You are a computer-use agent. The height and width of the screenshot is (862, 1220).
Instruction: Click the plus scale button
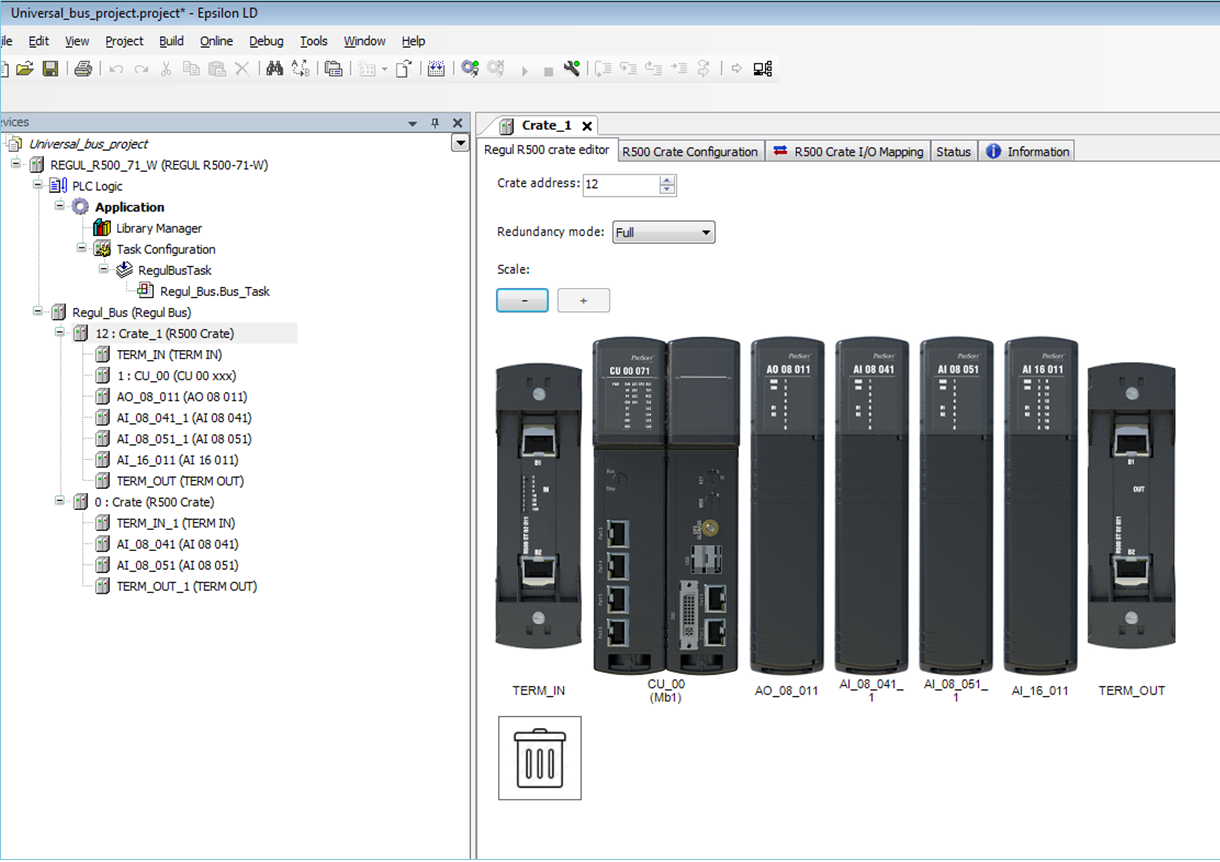[x=583, y=300]
